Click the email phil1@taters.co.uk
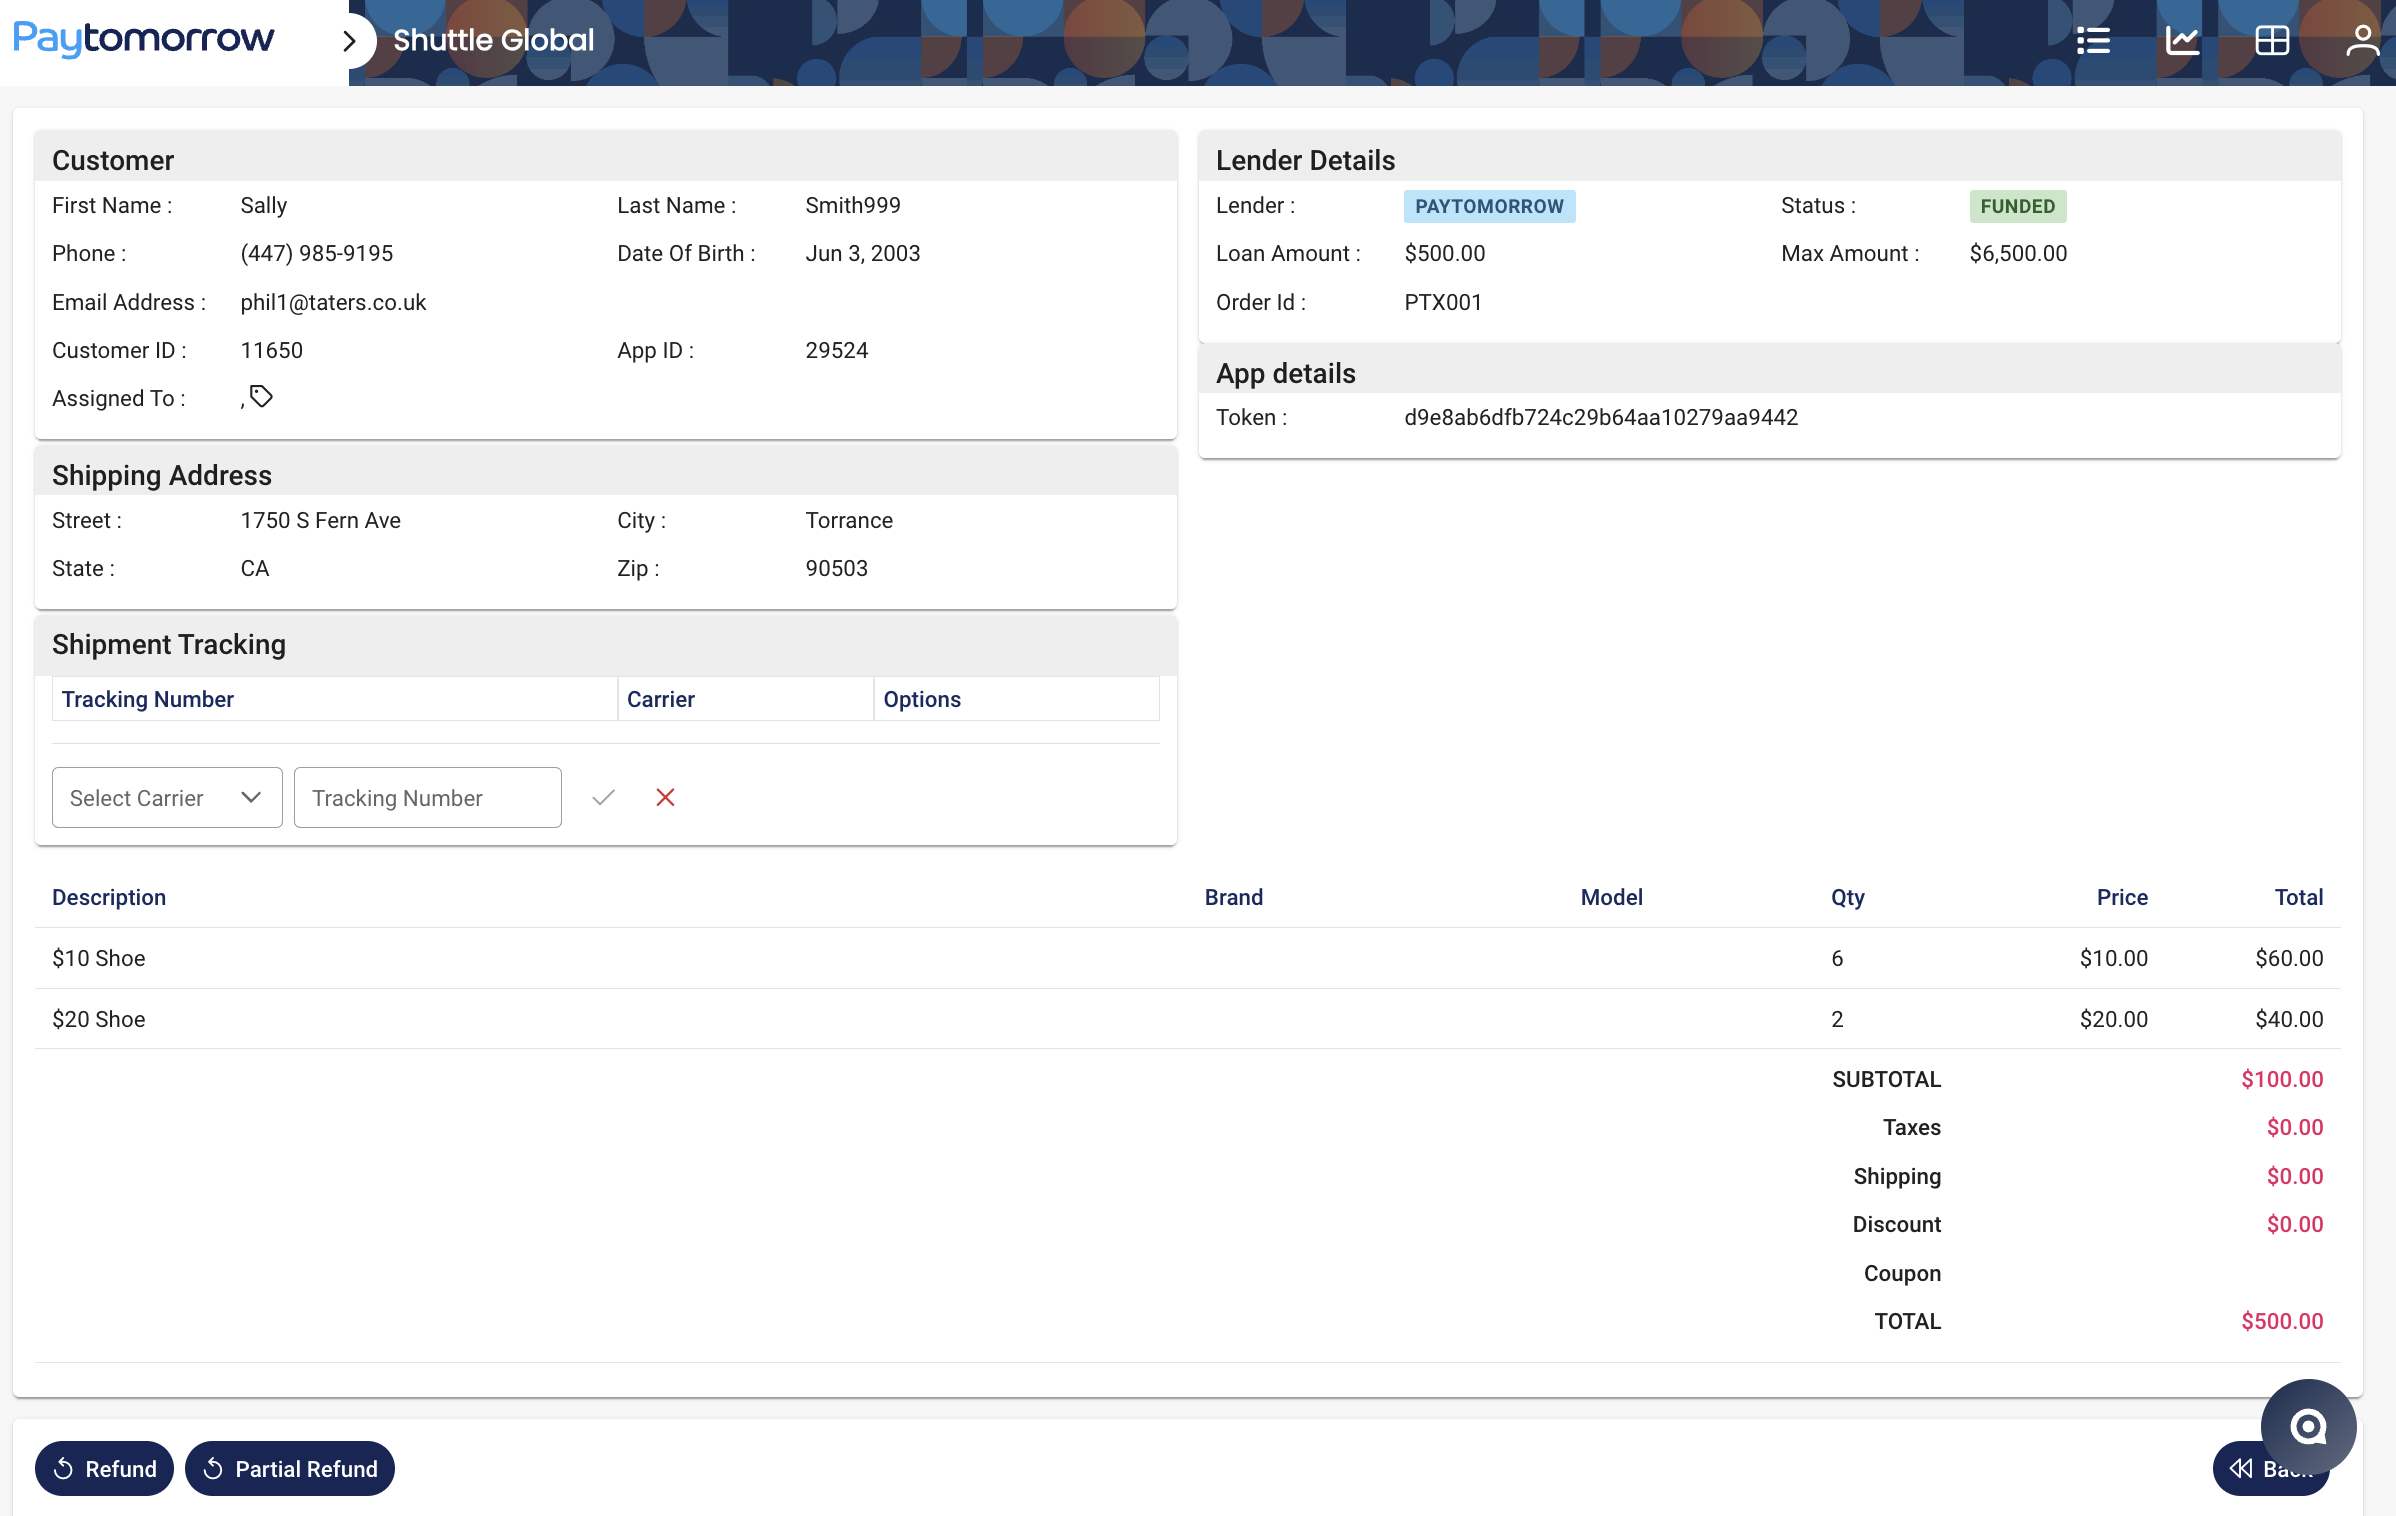The height and width of the screenshot is (1516, 2396). pyautogui.click(x=333, y=303)
